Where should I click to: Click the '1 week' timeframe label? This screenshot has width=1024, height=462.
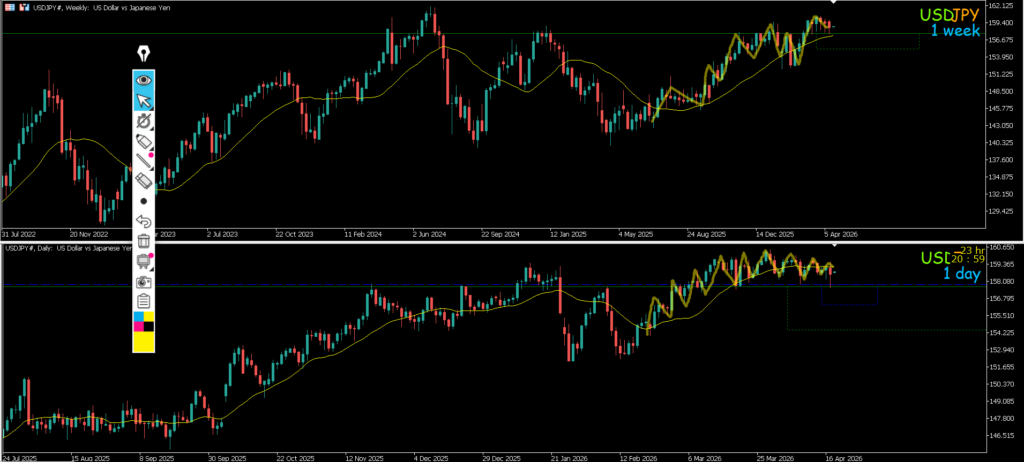955,31
